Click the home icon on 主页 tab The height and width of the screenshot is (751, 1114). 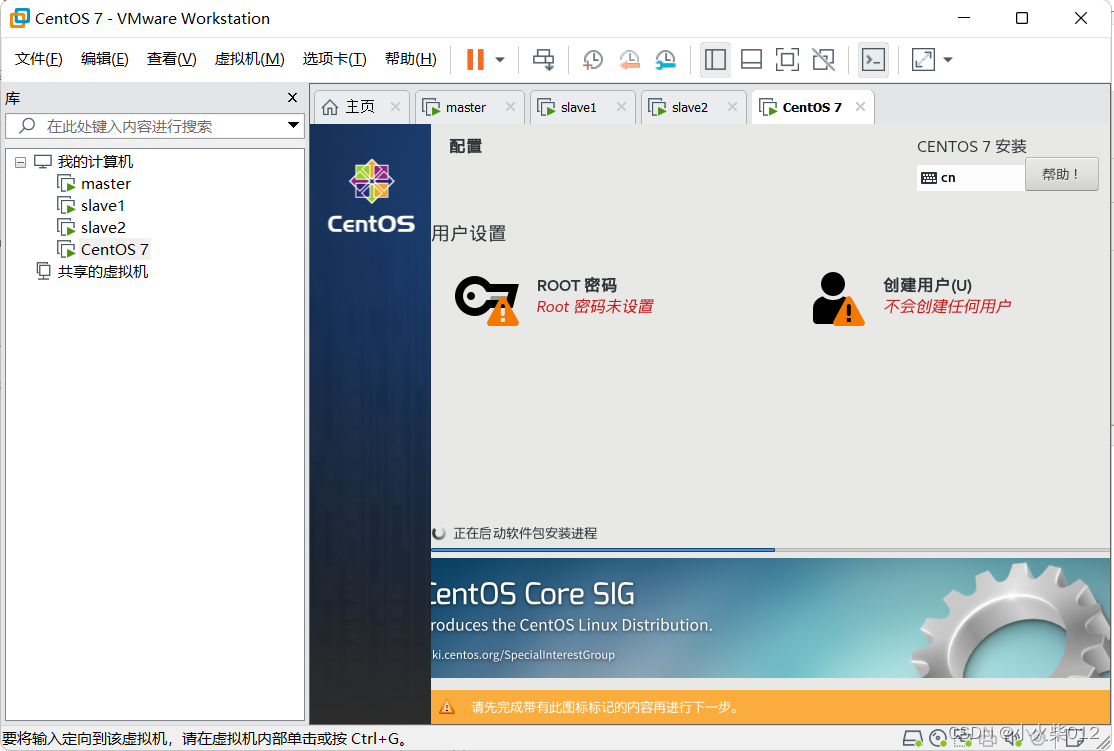click(x=330, y=107)
